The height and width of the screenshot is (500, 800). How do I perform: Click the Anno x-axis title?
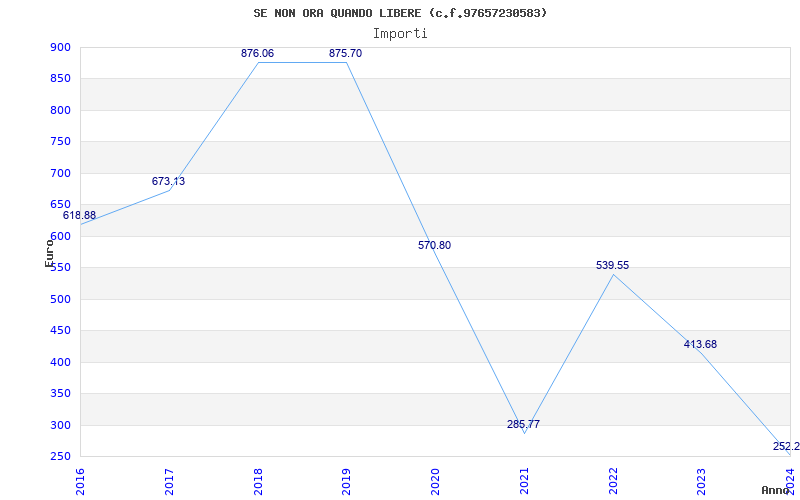click(776, 490)
